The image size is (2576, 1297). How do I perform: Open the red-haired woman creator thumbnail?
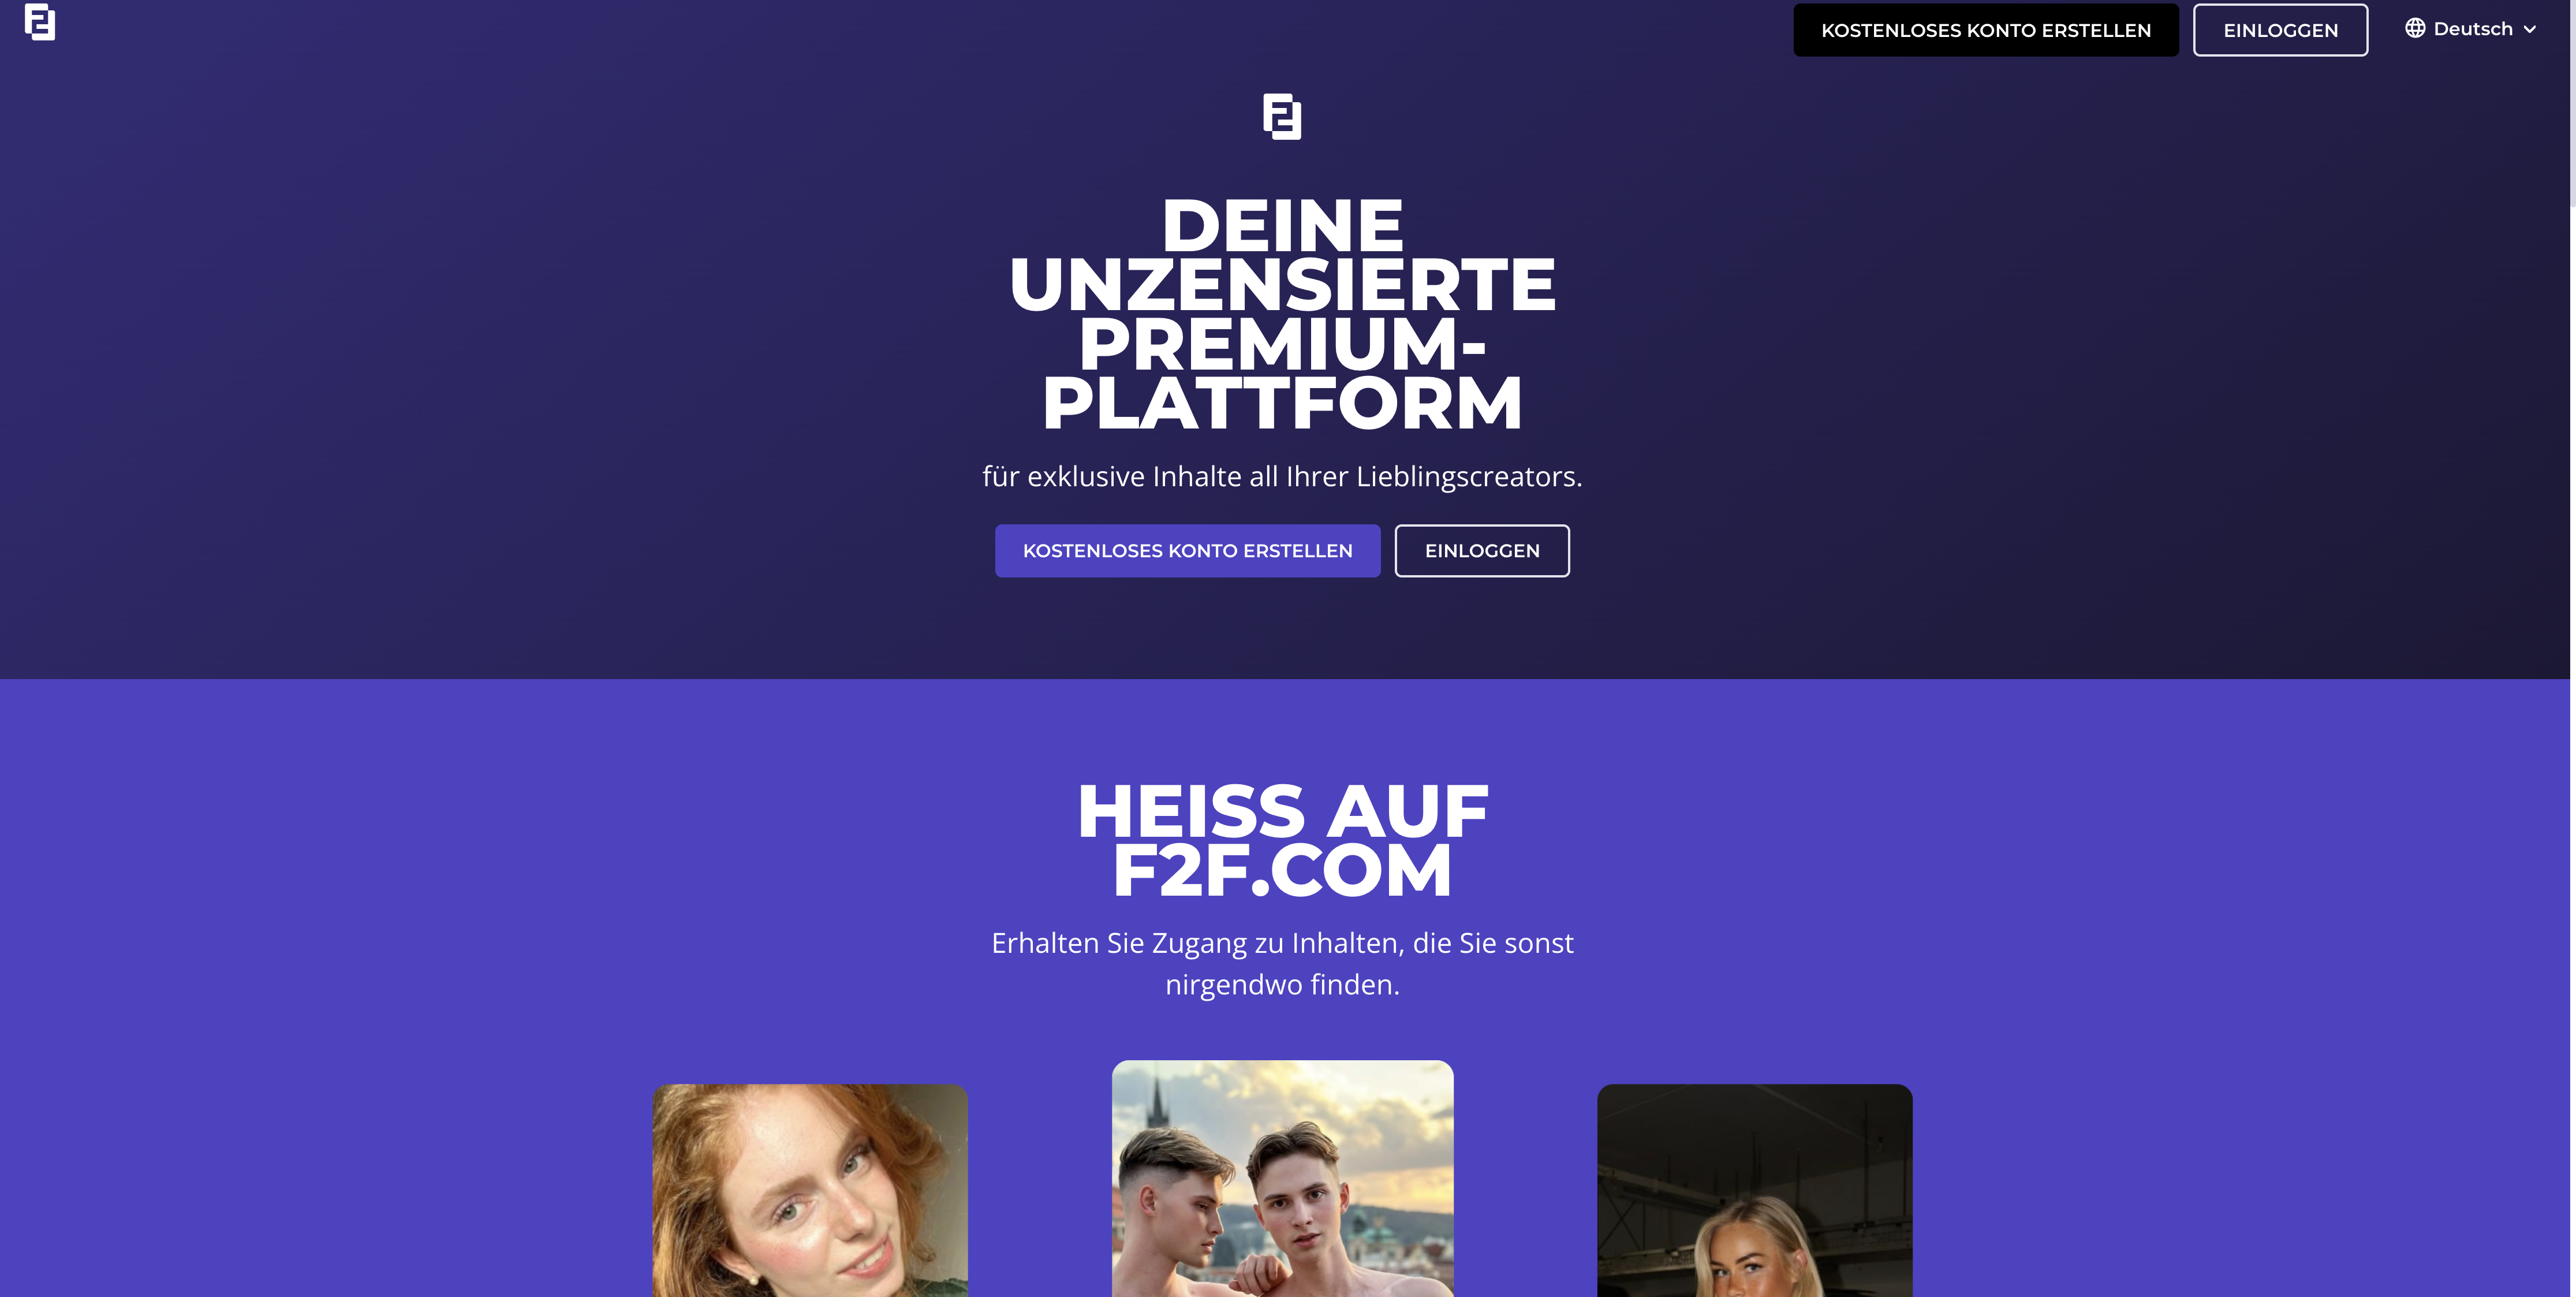[x=810, y=1190]
